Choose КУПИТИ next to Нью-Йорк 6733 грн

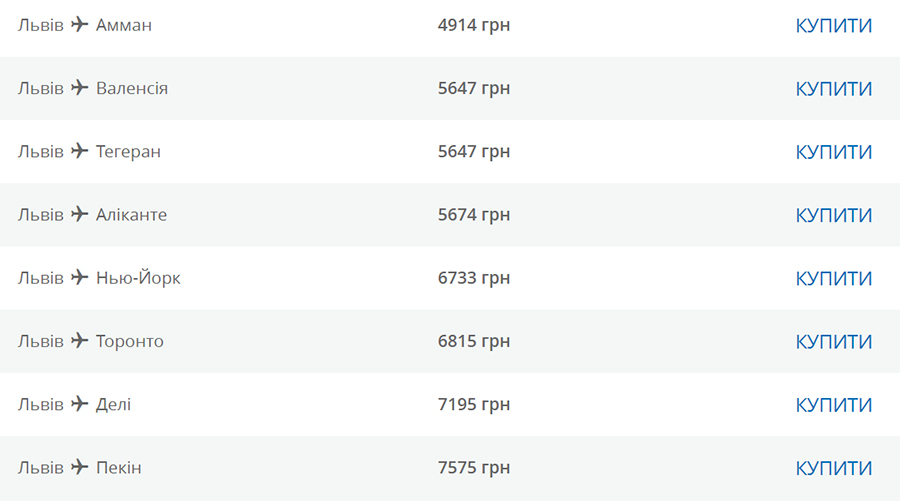tap(833, 278)
